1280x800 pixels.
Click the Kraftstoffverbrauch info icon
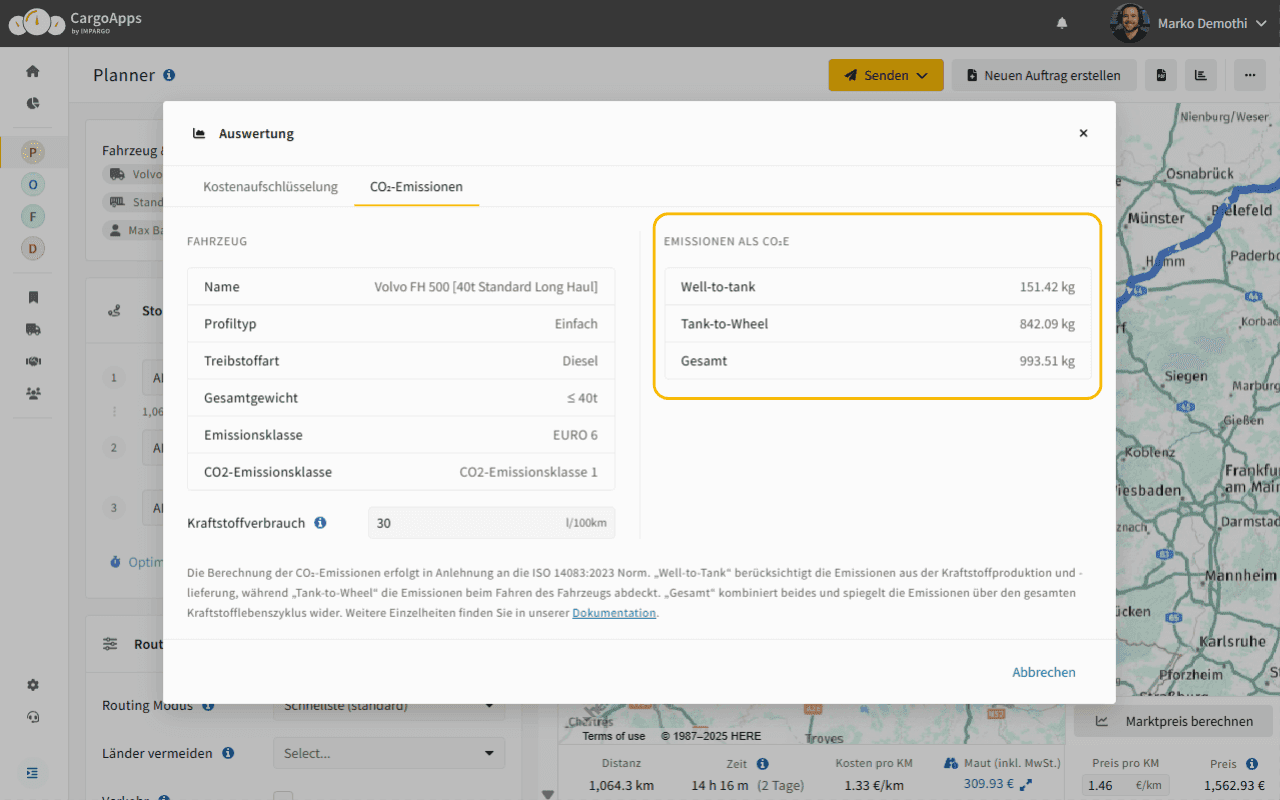[320, 523]
